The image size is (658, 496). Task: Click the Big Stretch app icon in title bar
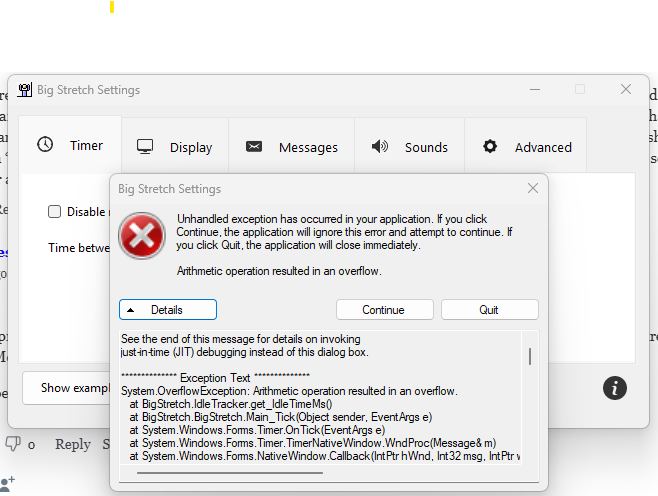coord(25,89)
